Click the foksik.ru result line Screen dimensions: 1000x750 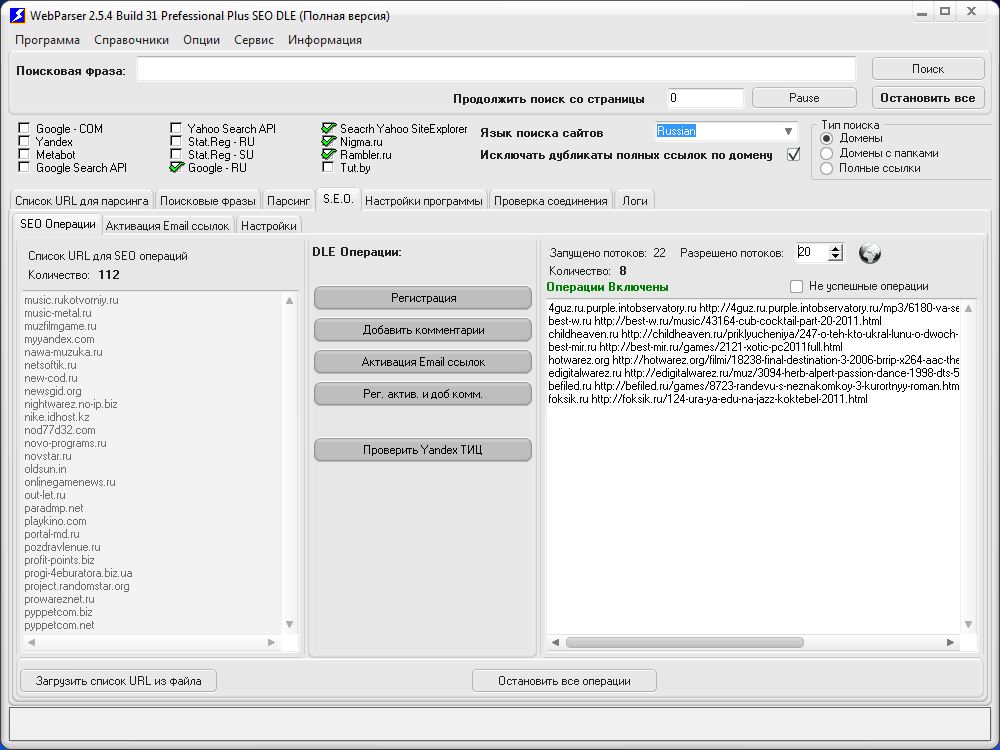(x=708, y=399)
